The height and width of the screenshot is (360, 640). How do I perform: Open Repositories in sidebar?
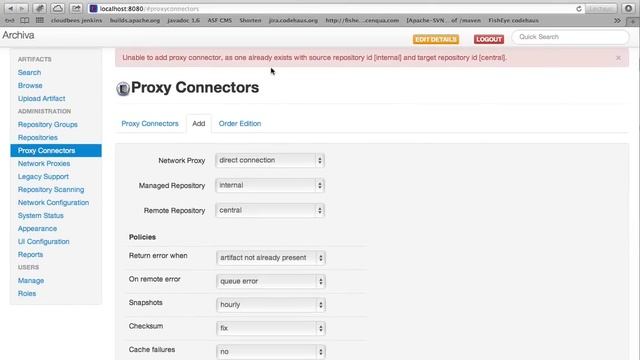pos(38,138)
